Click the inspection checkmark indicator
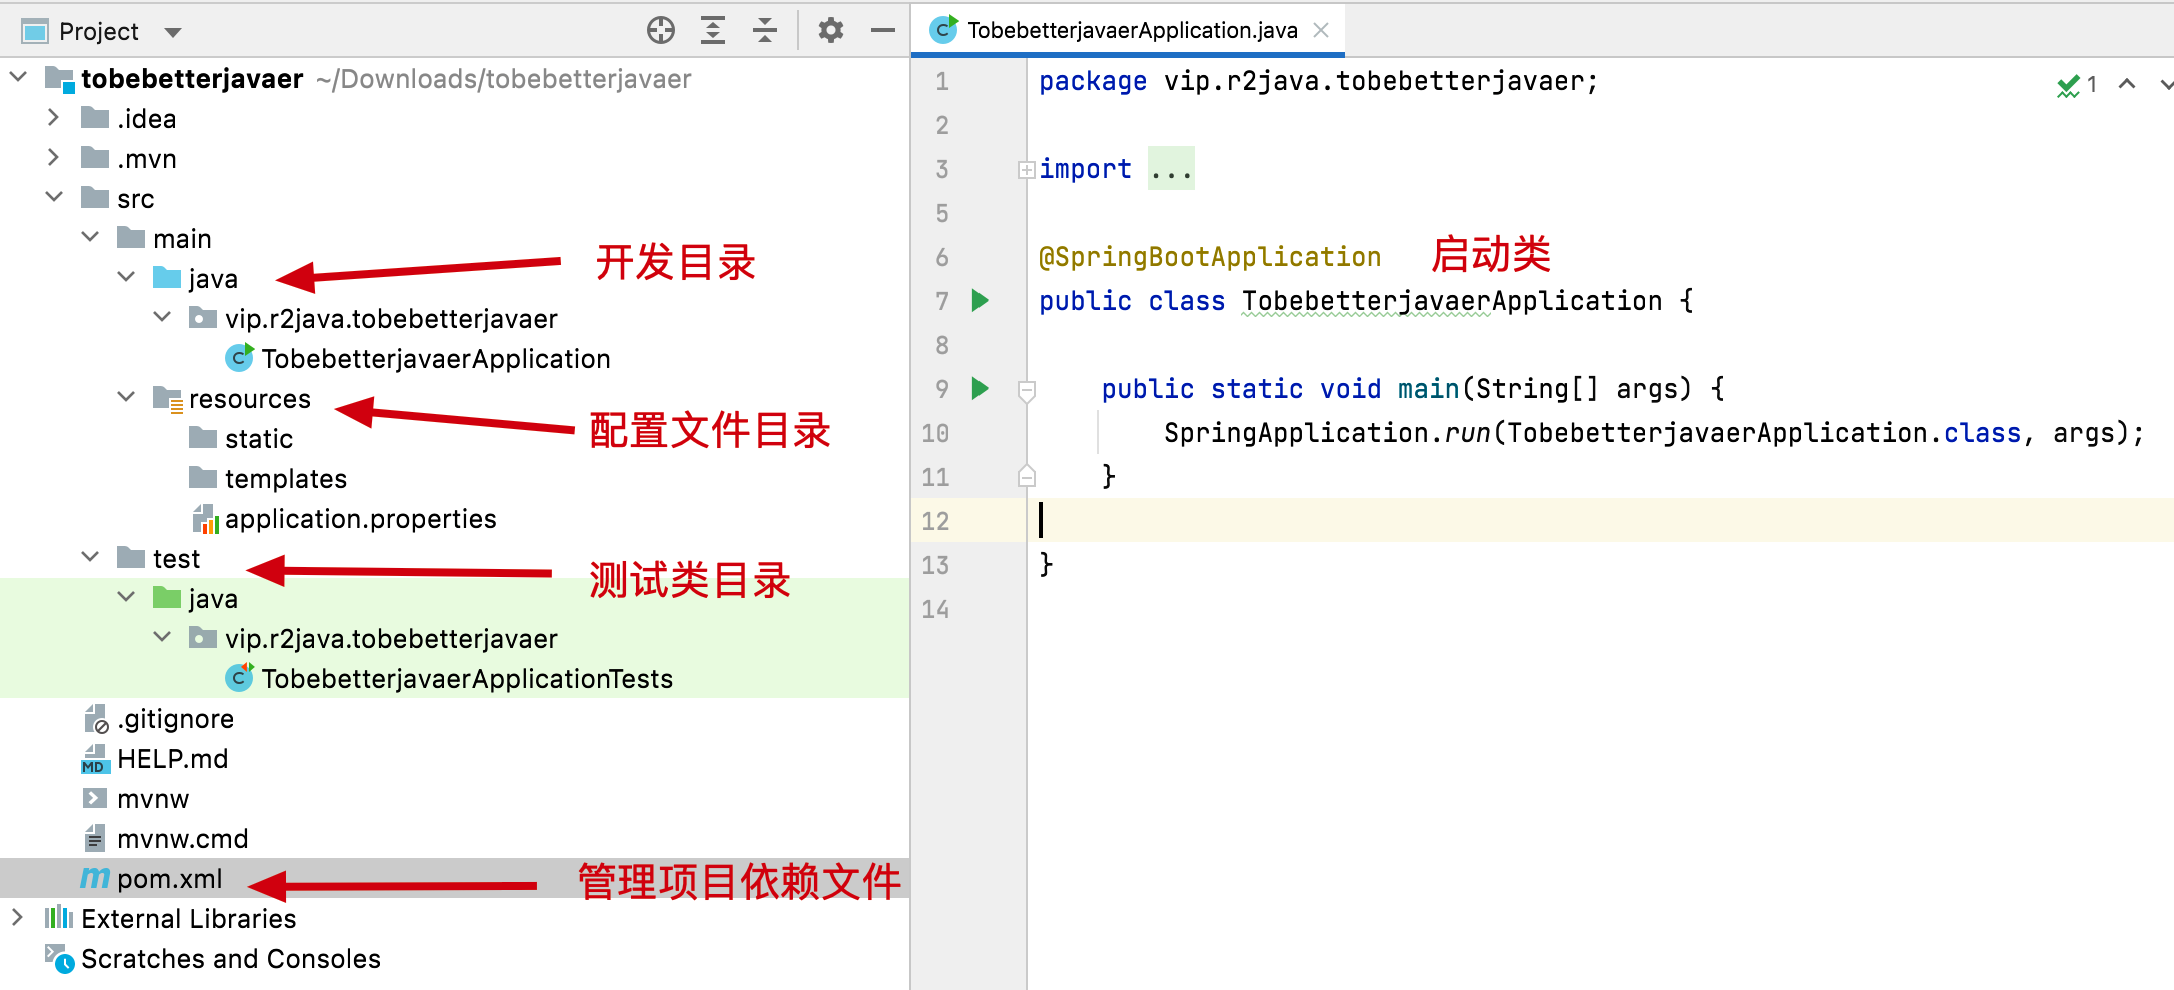Screen dimensions: 2174x990 [2068, 86]
